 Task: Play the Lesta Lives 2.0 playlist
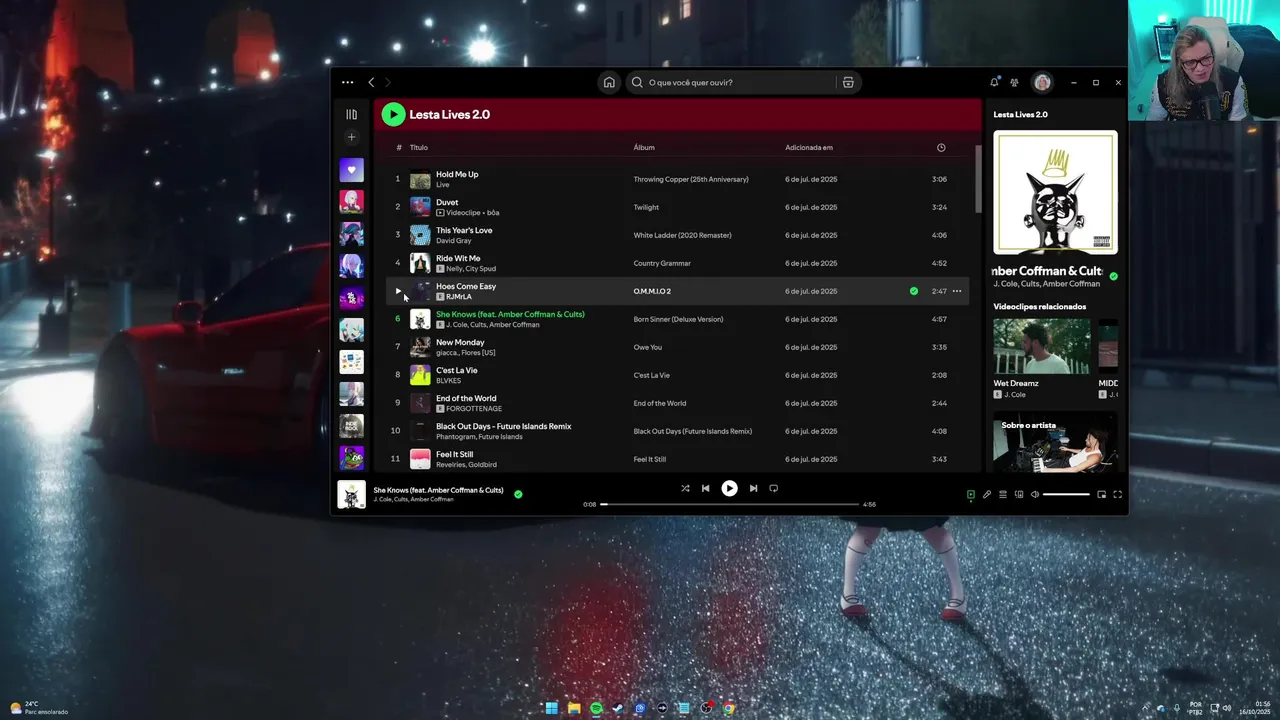click(393, 114)
